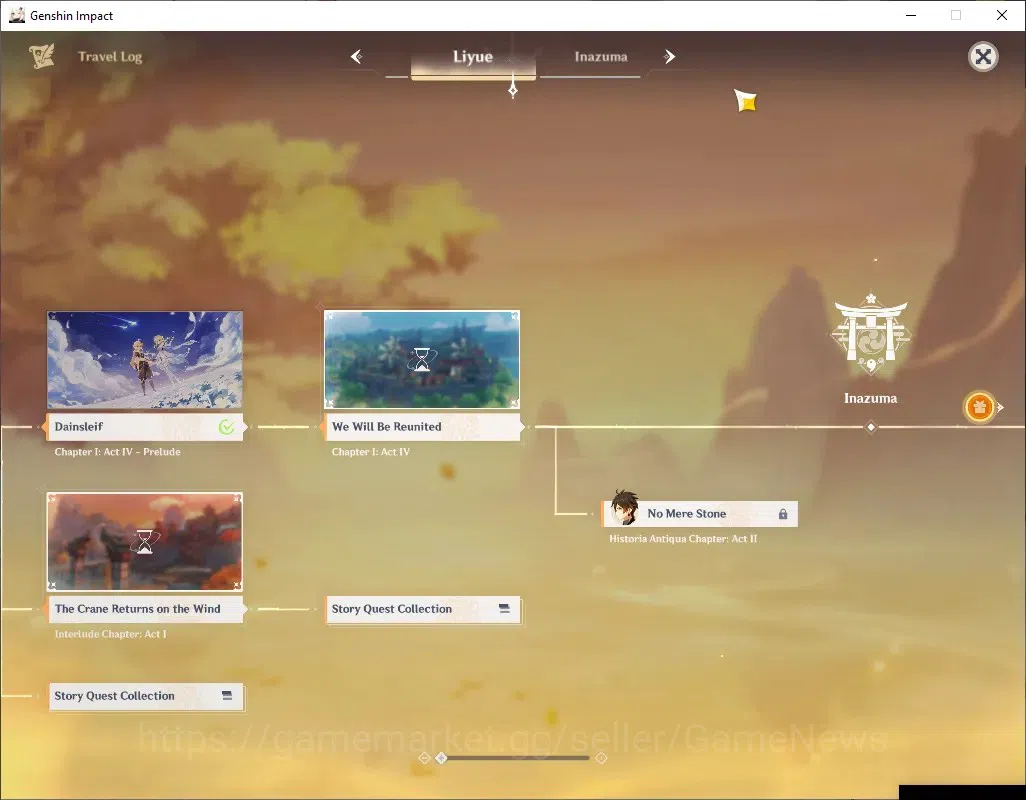1026x800 pixels.
Task: Open The Crane Returns on the Wind thumbnail
Action: point(145,542)
